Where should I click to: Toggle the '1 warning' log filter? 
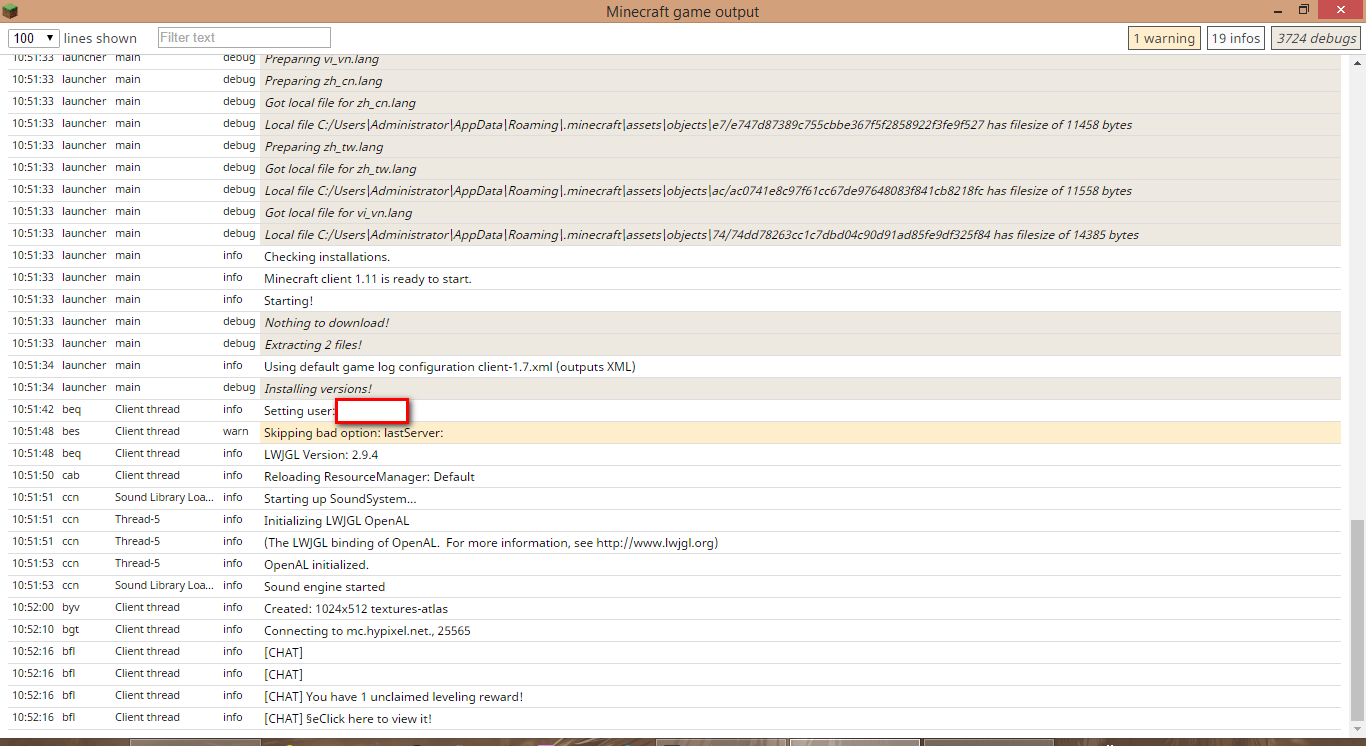(1163, 38)
